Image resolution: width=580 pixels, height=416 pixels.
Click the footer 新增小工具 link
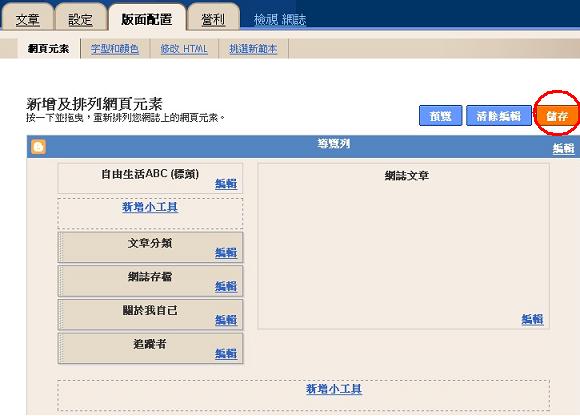pos(334,389)
